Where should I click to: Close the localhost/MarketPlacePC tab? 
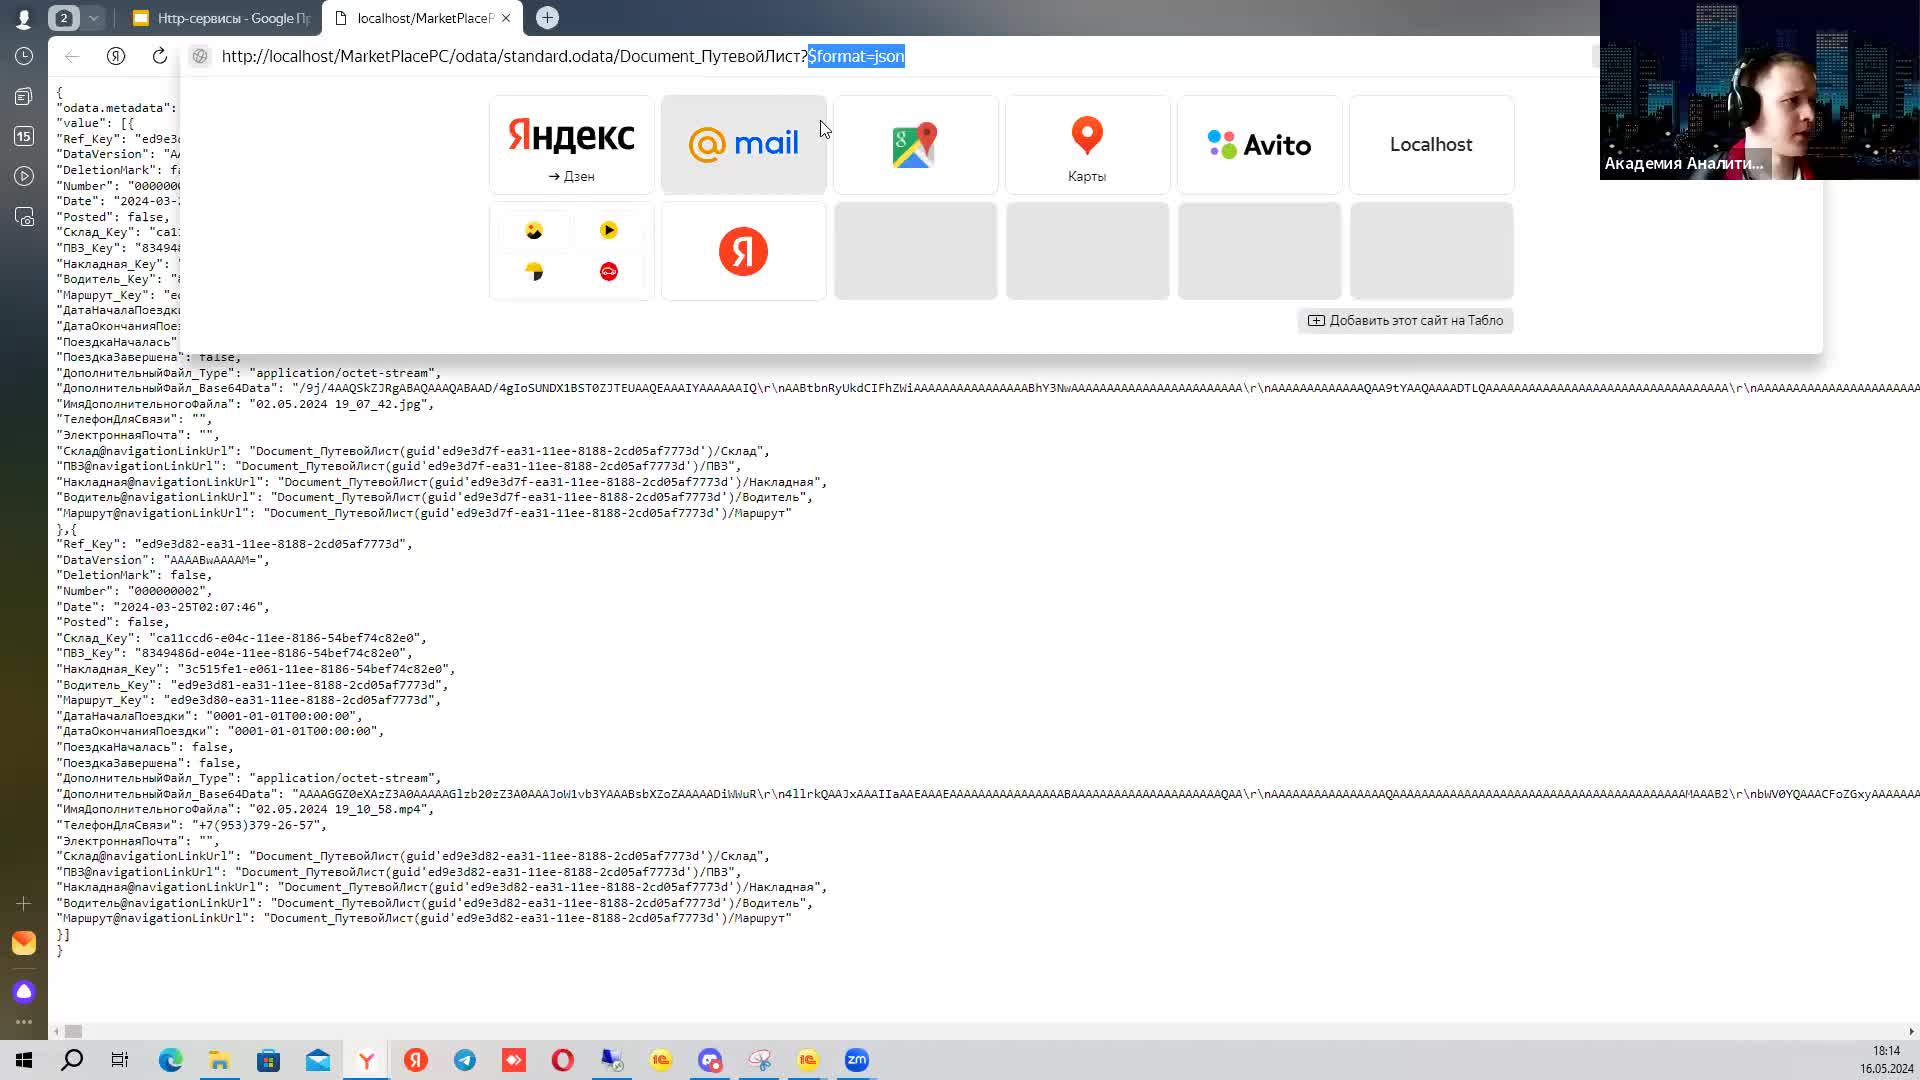pos(506,18)
